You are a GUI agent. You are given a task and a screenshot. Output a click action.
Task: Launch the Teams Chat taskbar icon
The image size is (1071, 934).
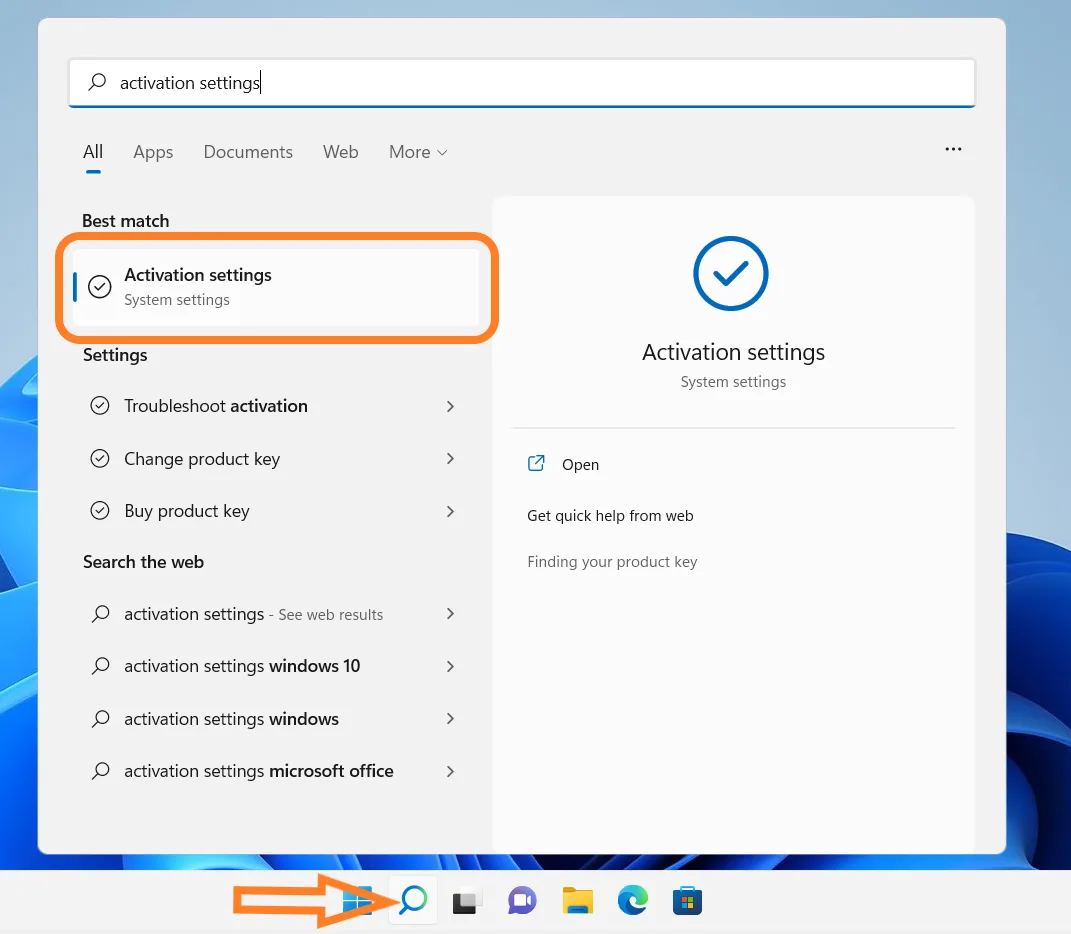[x=522, y=901]
